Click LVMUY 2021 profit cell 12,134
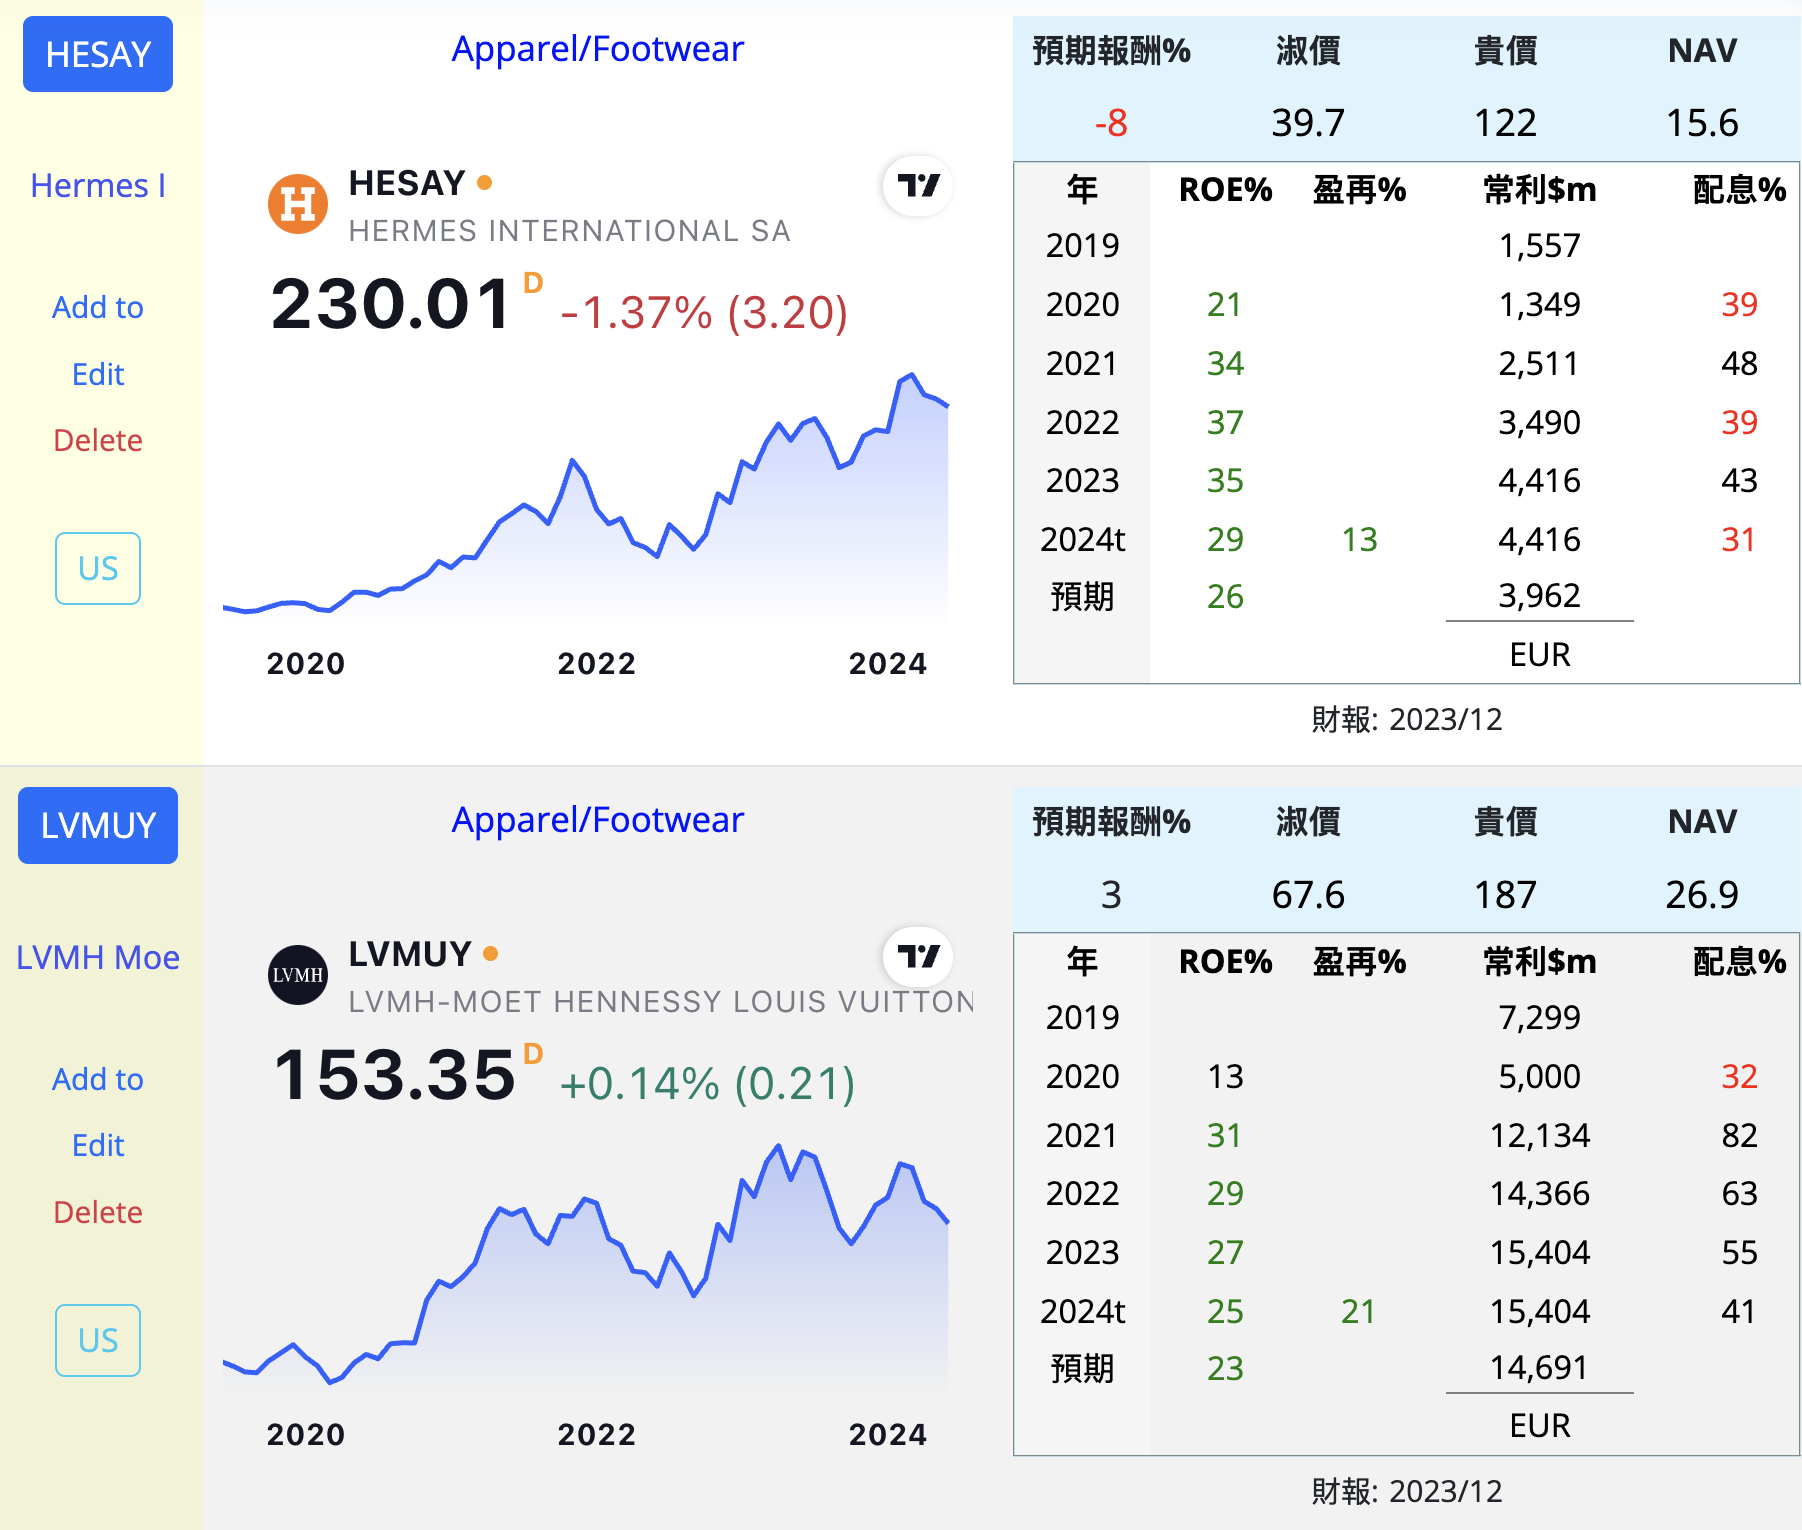Image resolution: width=1802 pixels, height=1530 pixels. pyautogui.click(x=1540, y=1135)
